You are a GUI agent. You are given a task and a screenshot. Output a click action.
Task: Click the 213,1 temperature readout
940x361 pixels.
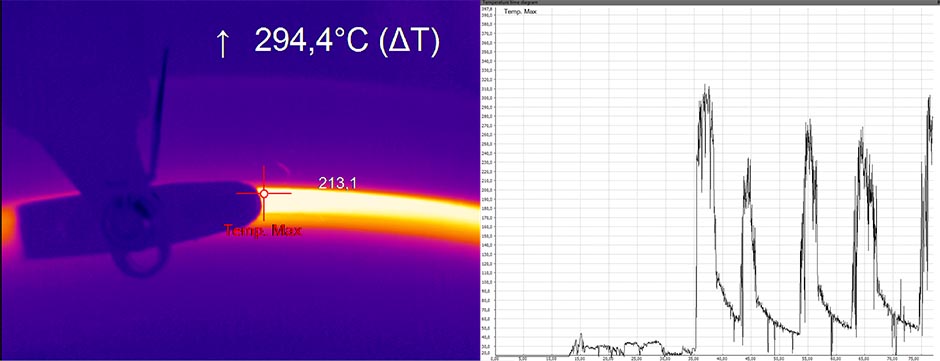pos(337,183)
